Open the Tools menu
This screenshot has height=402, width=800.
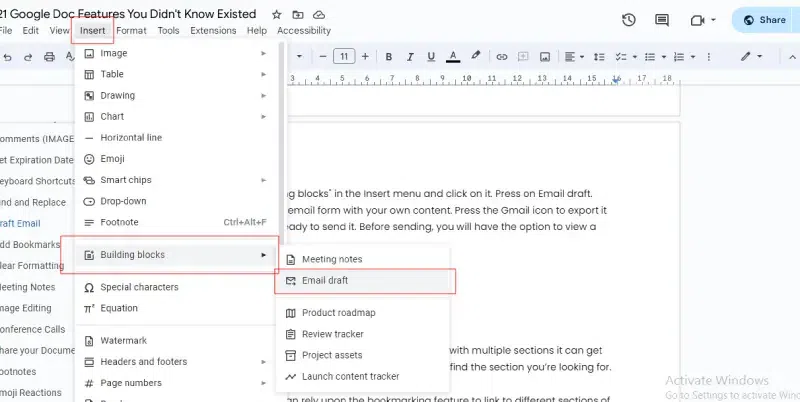tap(168, 31)
